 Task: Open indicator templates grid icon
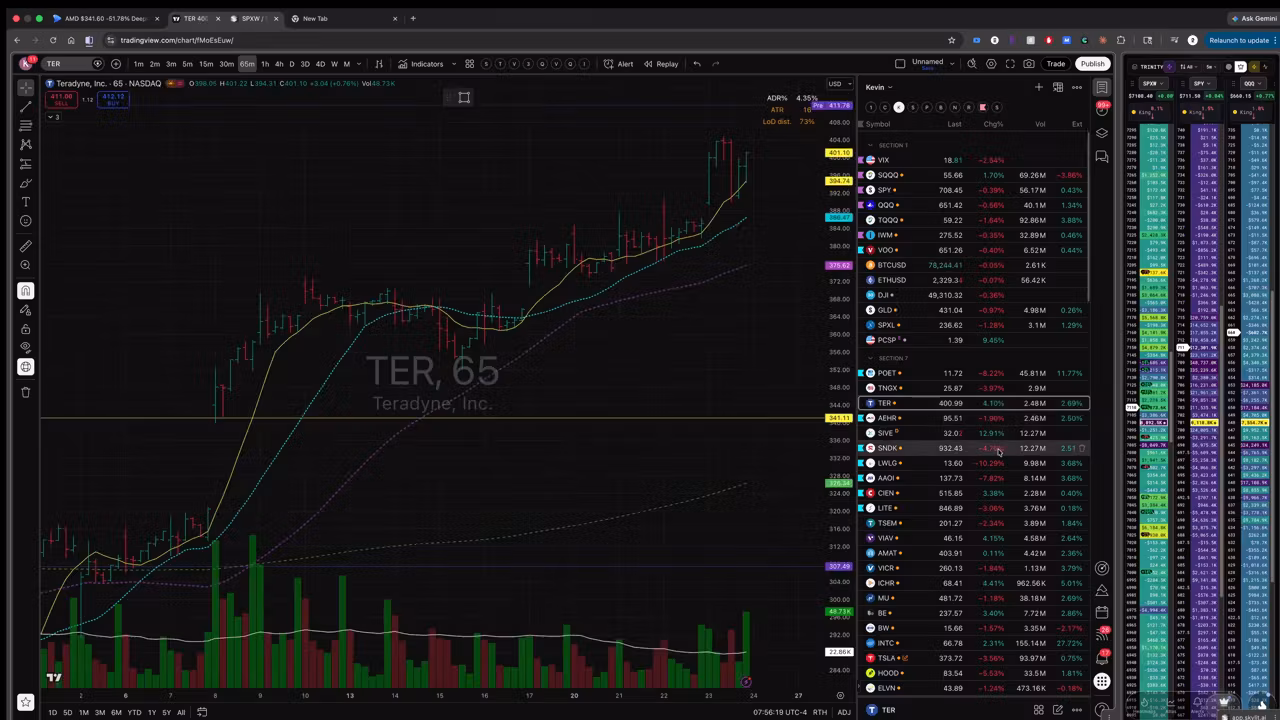469,64
